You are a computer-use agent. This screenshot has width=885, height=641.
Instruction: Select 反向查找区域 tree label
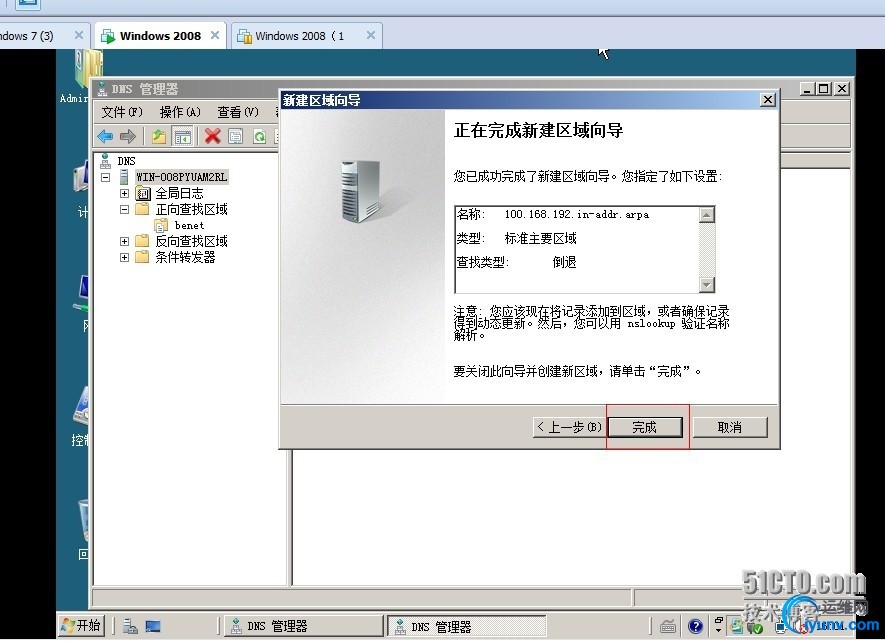191,242
